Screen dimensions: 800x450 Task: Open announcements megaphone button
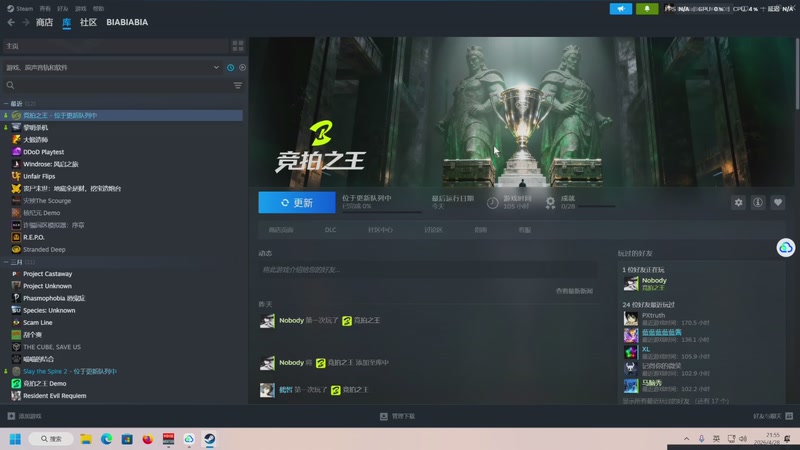[621, 9]
